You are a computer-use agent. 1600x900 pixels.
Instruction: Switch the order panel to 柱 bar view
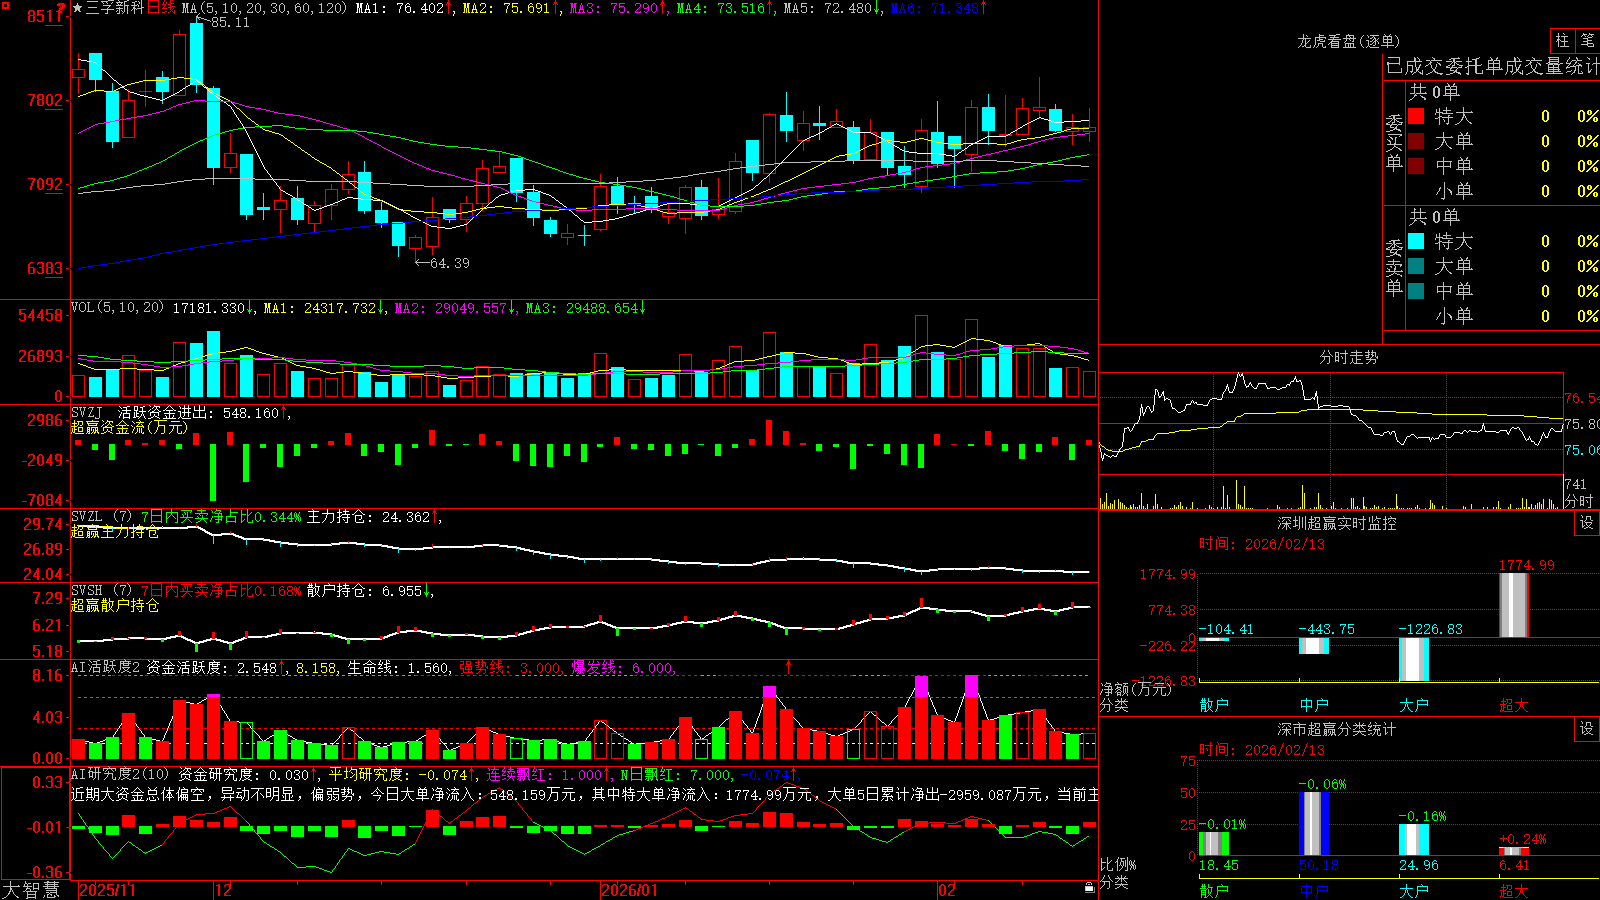pyautogui.click(x=1562, y=41)
